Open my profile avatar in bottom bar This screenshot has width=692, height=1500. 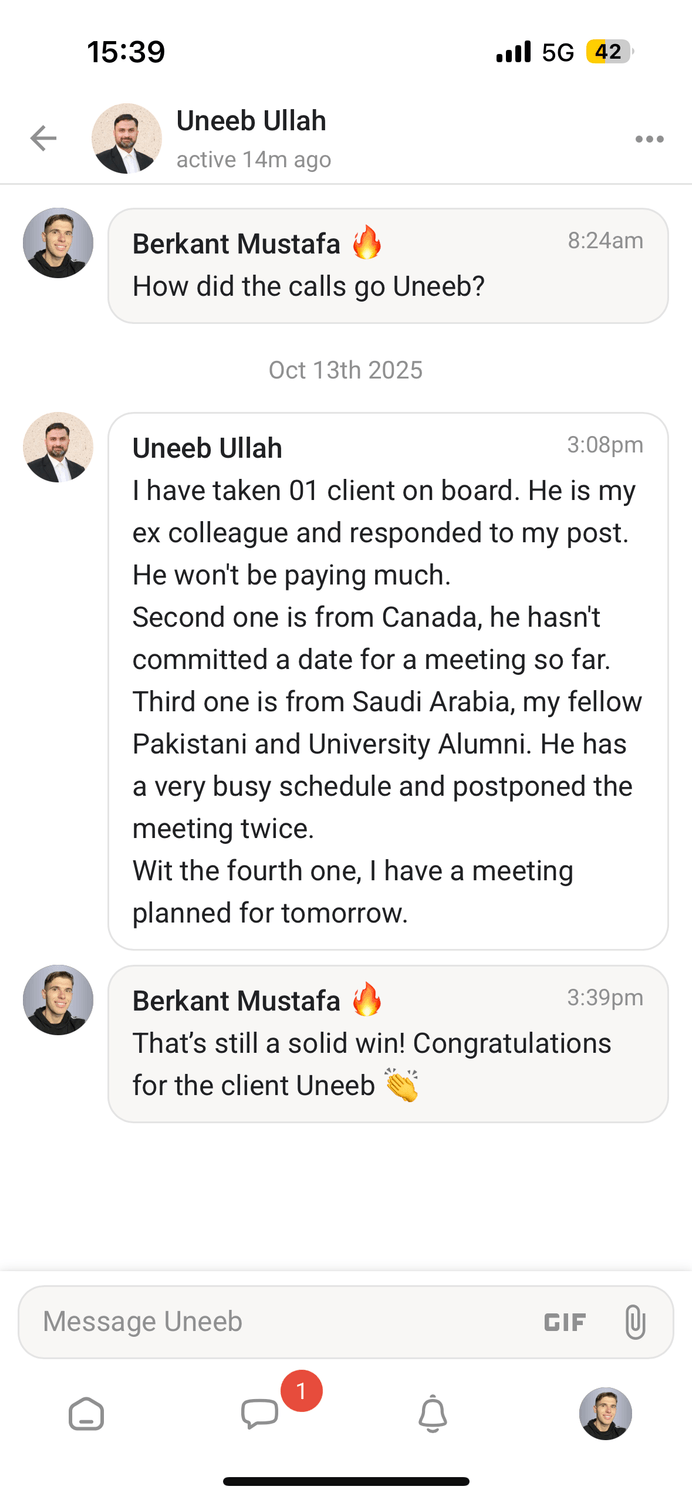[x=605, y=1413]
